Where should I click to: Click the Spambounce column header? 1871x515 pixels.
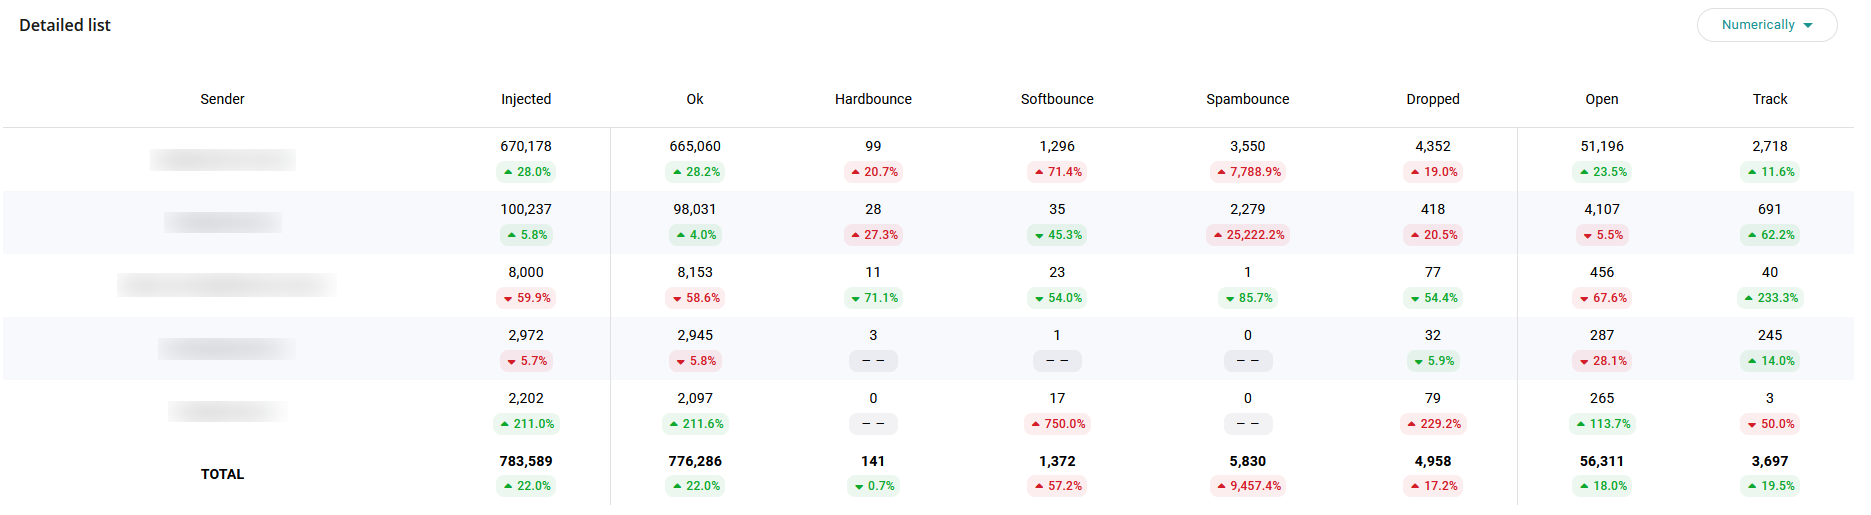tap(1247, 99)
